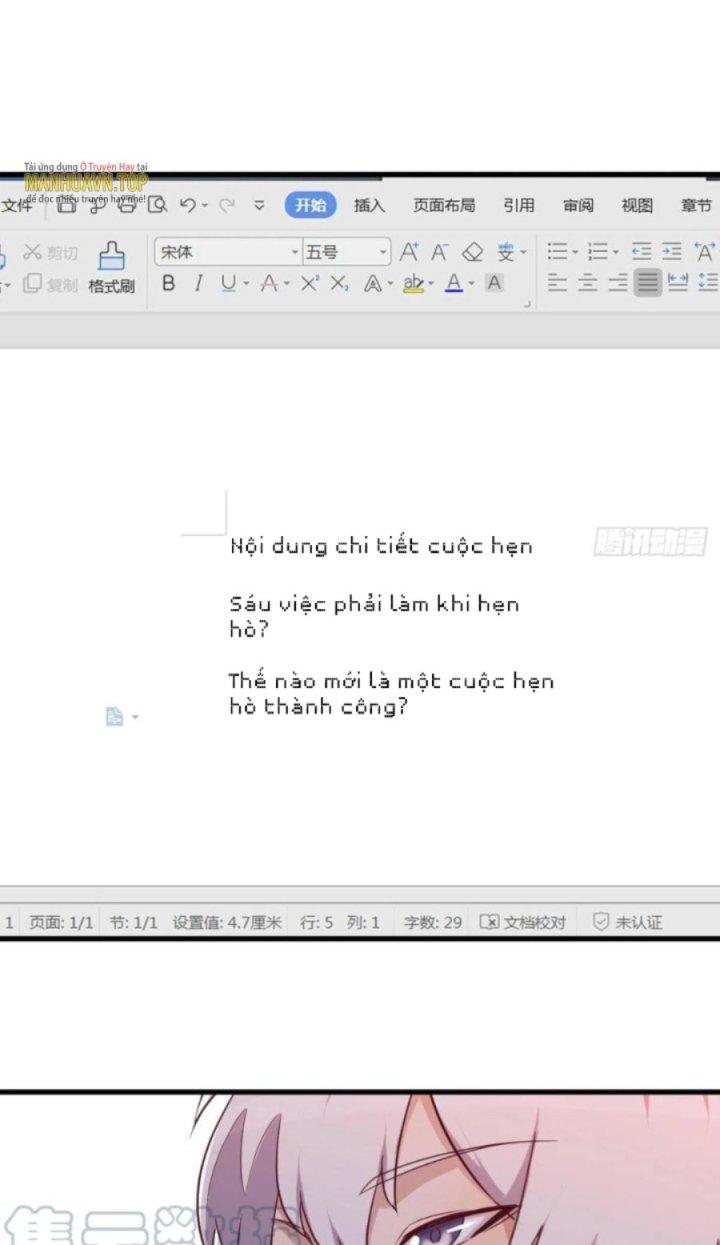Screen dimensions: 720x1245
Task: Click the decrease indent icon
Action: (641, 252)
